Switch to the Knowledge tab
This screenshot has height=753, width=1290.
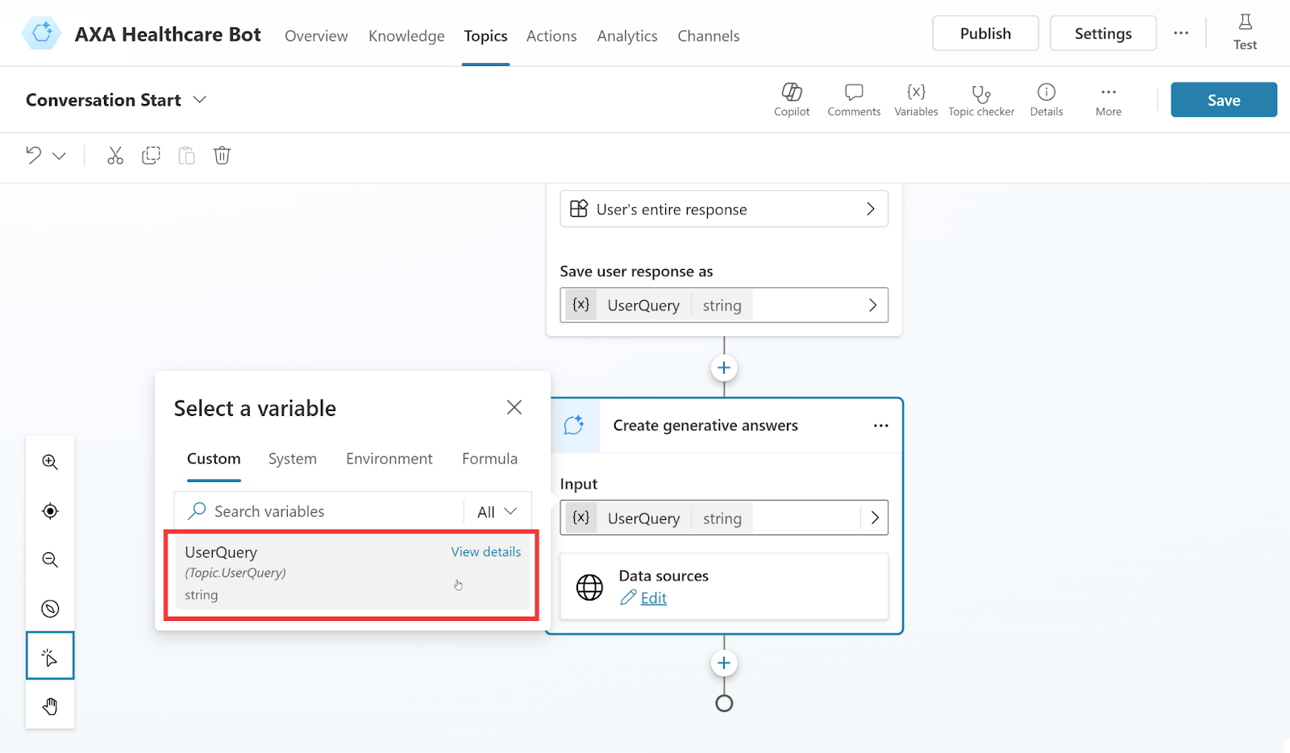(x=406, y=35)
